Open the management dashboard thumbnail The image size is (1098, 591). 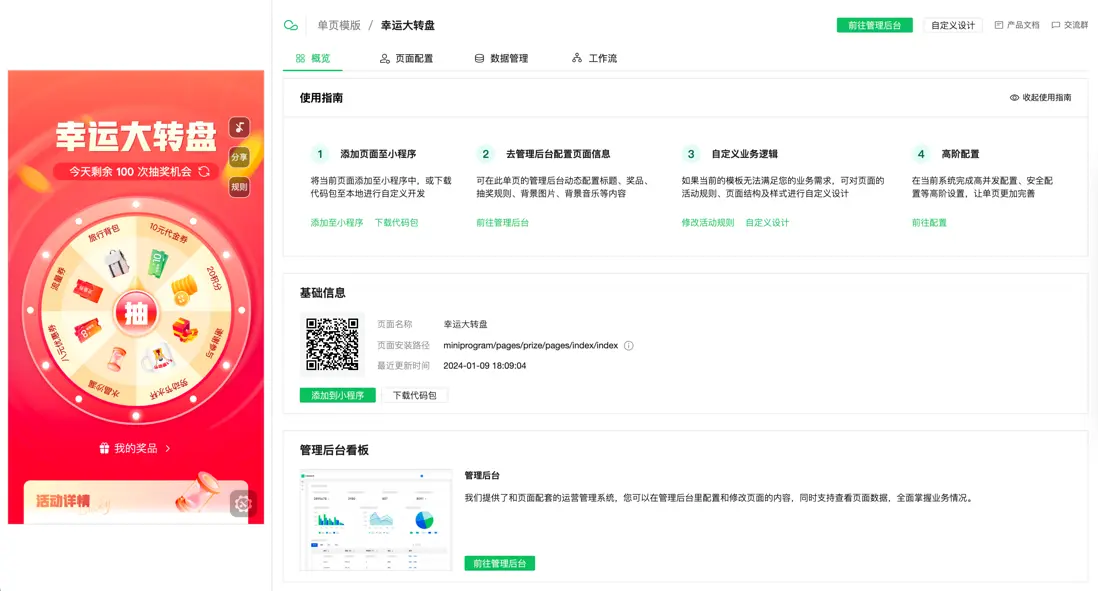coord(376,520)
